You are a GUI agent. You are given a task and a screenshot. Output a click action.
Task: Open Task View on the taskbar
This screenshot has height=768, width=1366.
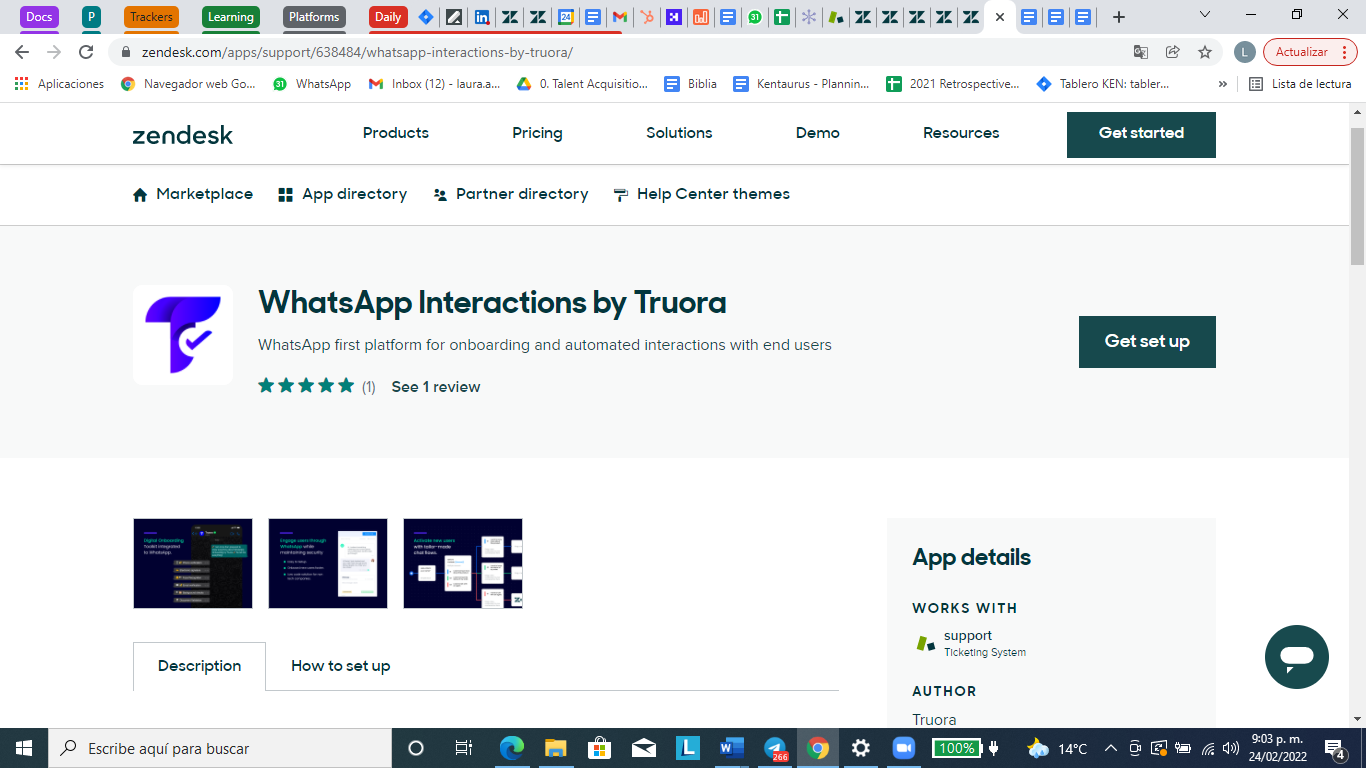click(463, 748)
